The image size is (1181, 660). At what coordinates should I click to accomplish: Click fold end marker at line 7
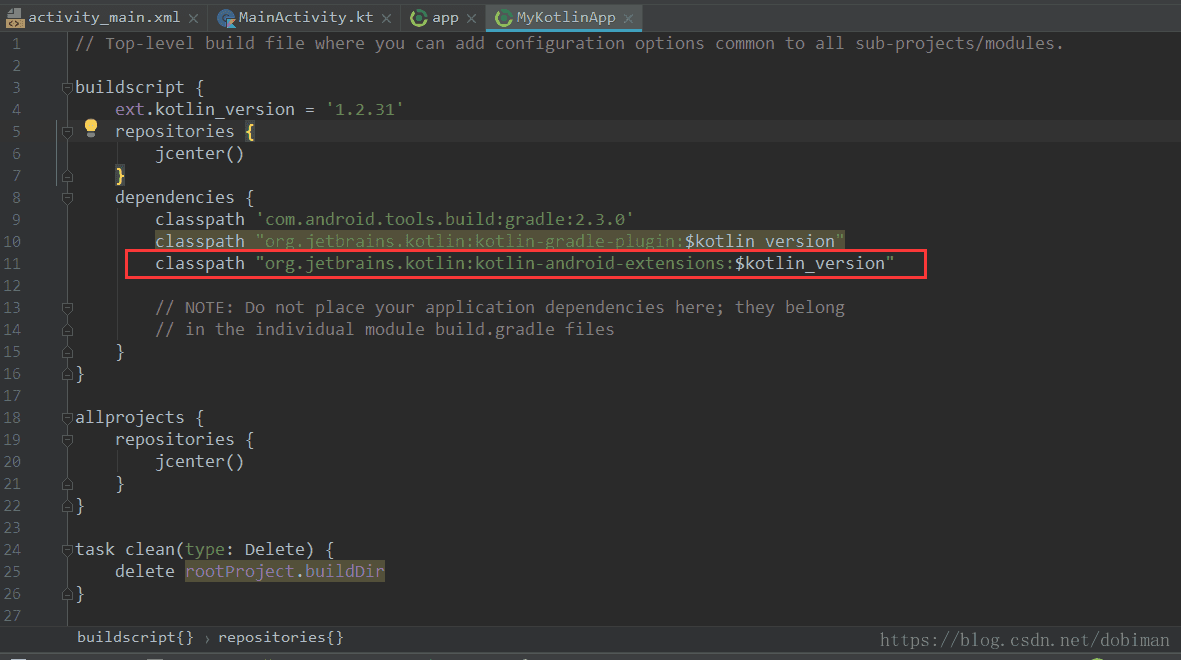coord(67,176)
